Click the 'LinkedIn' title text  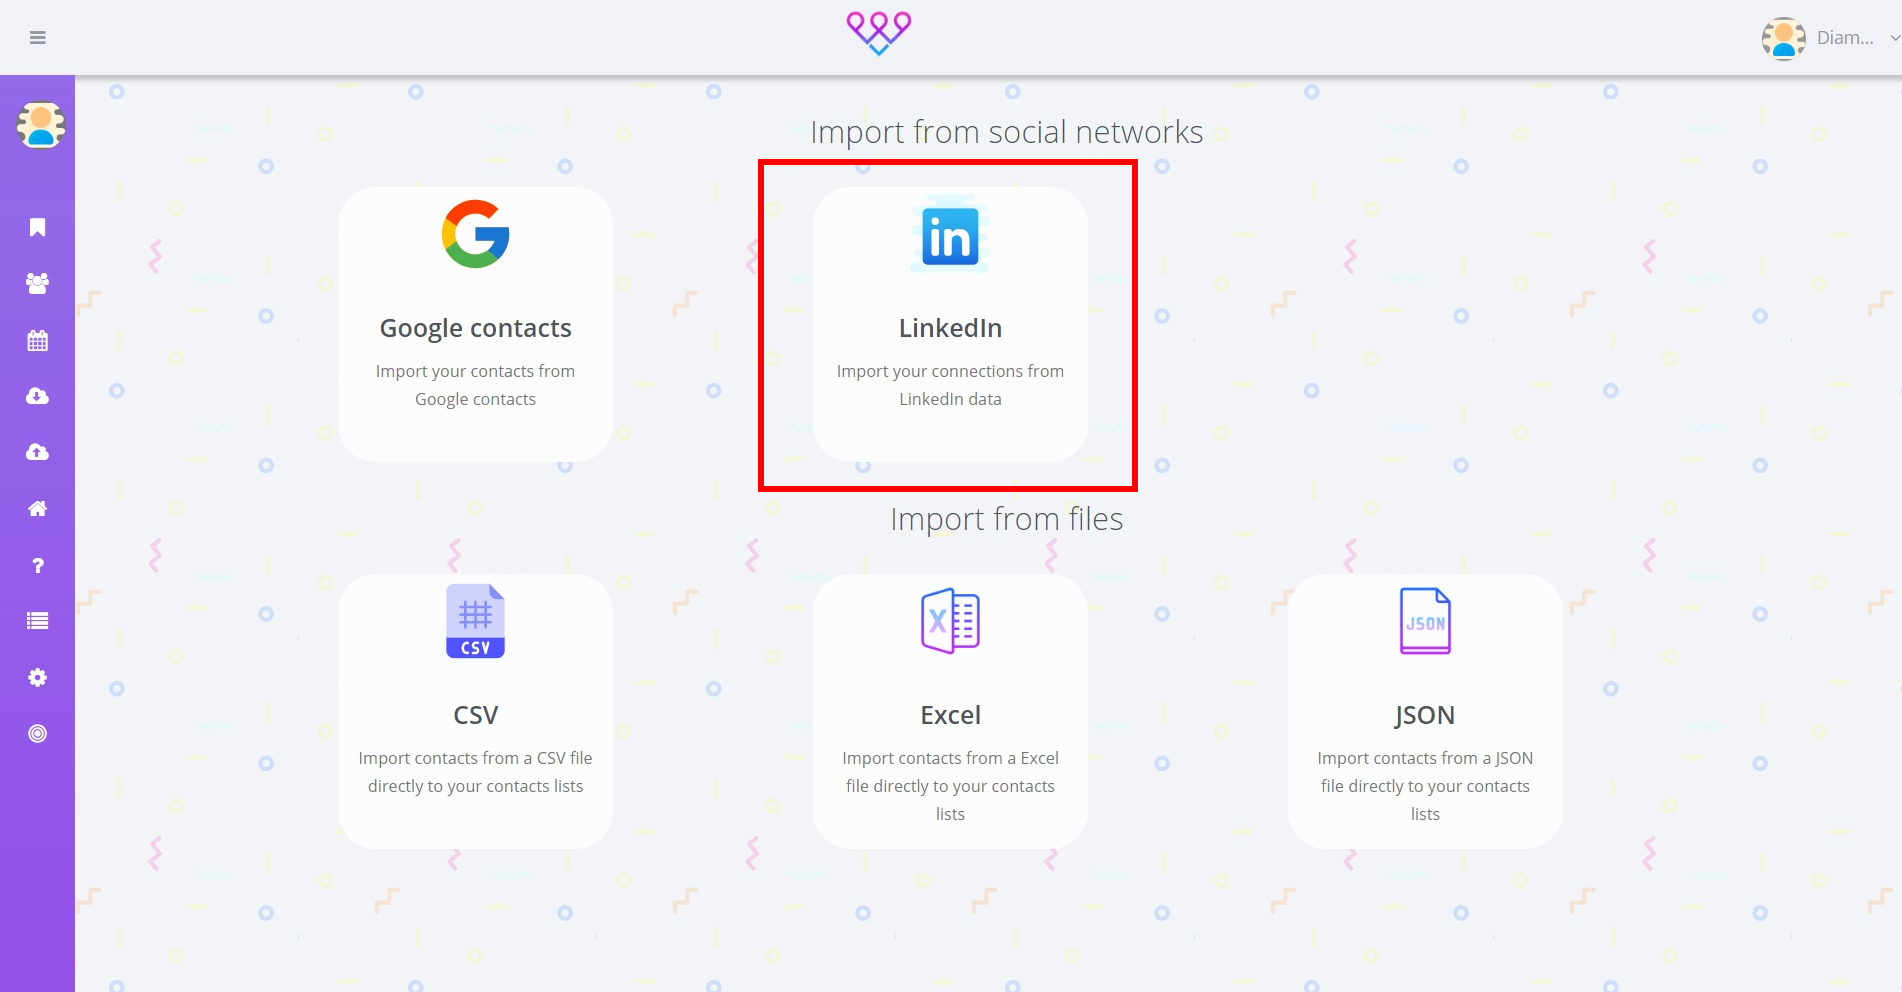pos(950,328)
